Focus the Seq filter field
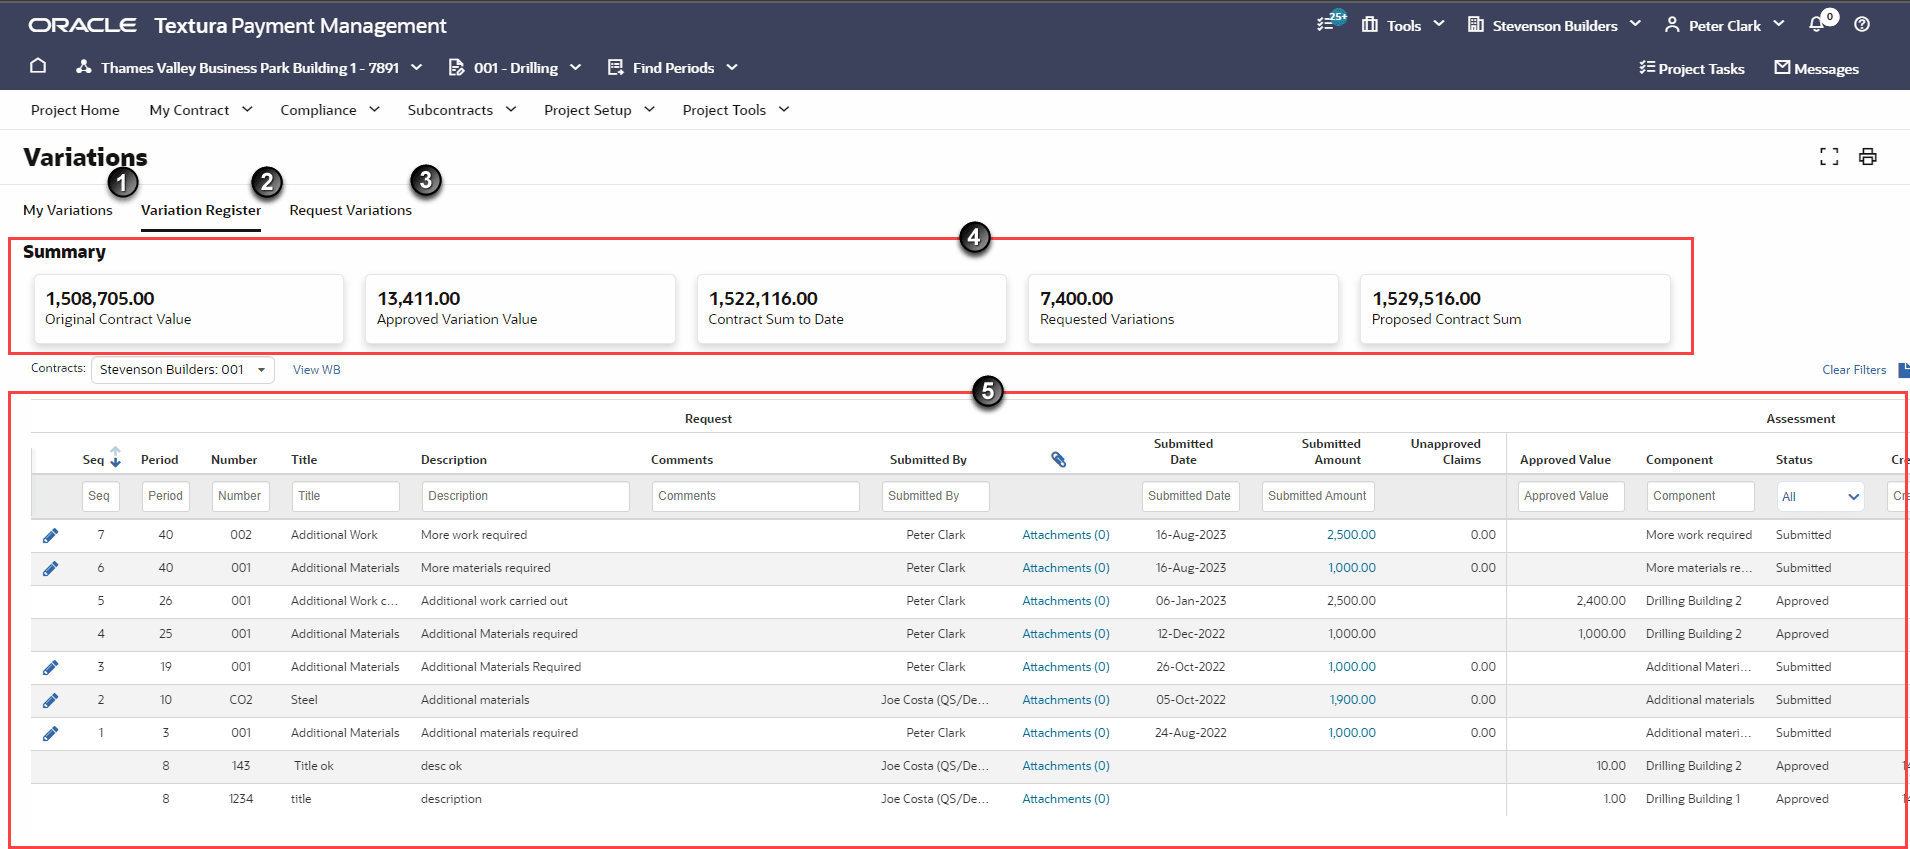This screenshot has width=1910, height=849. pyautogui.click(x=100, y=496)
